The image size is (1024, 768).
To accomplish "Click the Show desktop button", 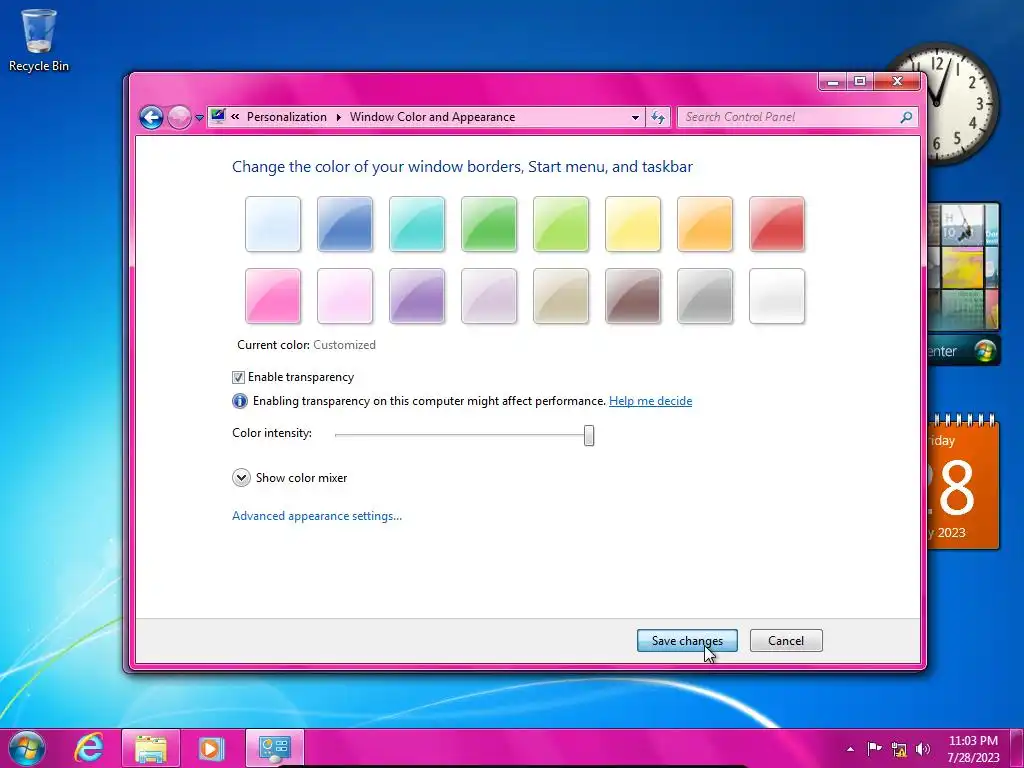I will pos(1017,748).
